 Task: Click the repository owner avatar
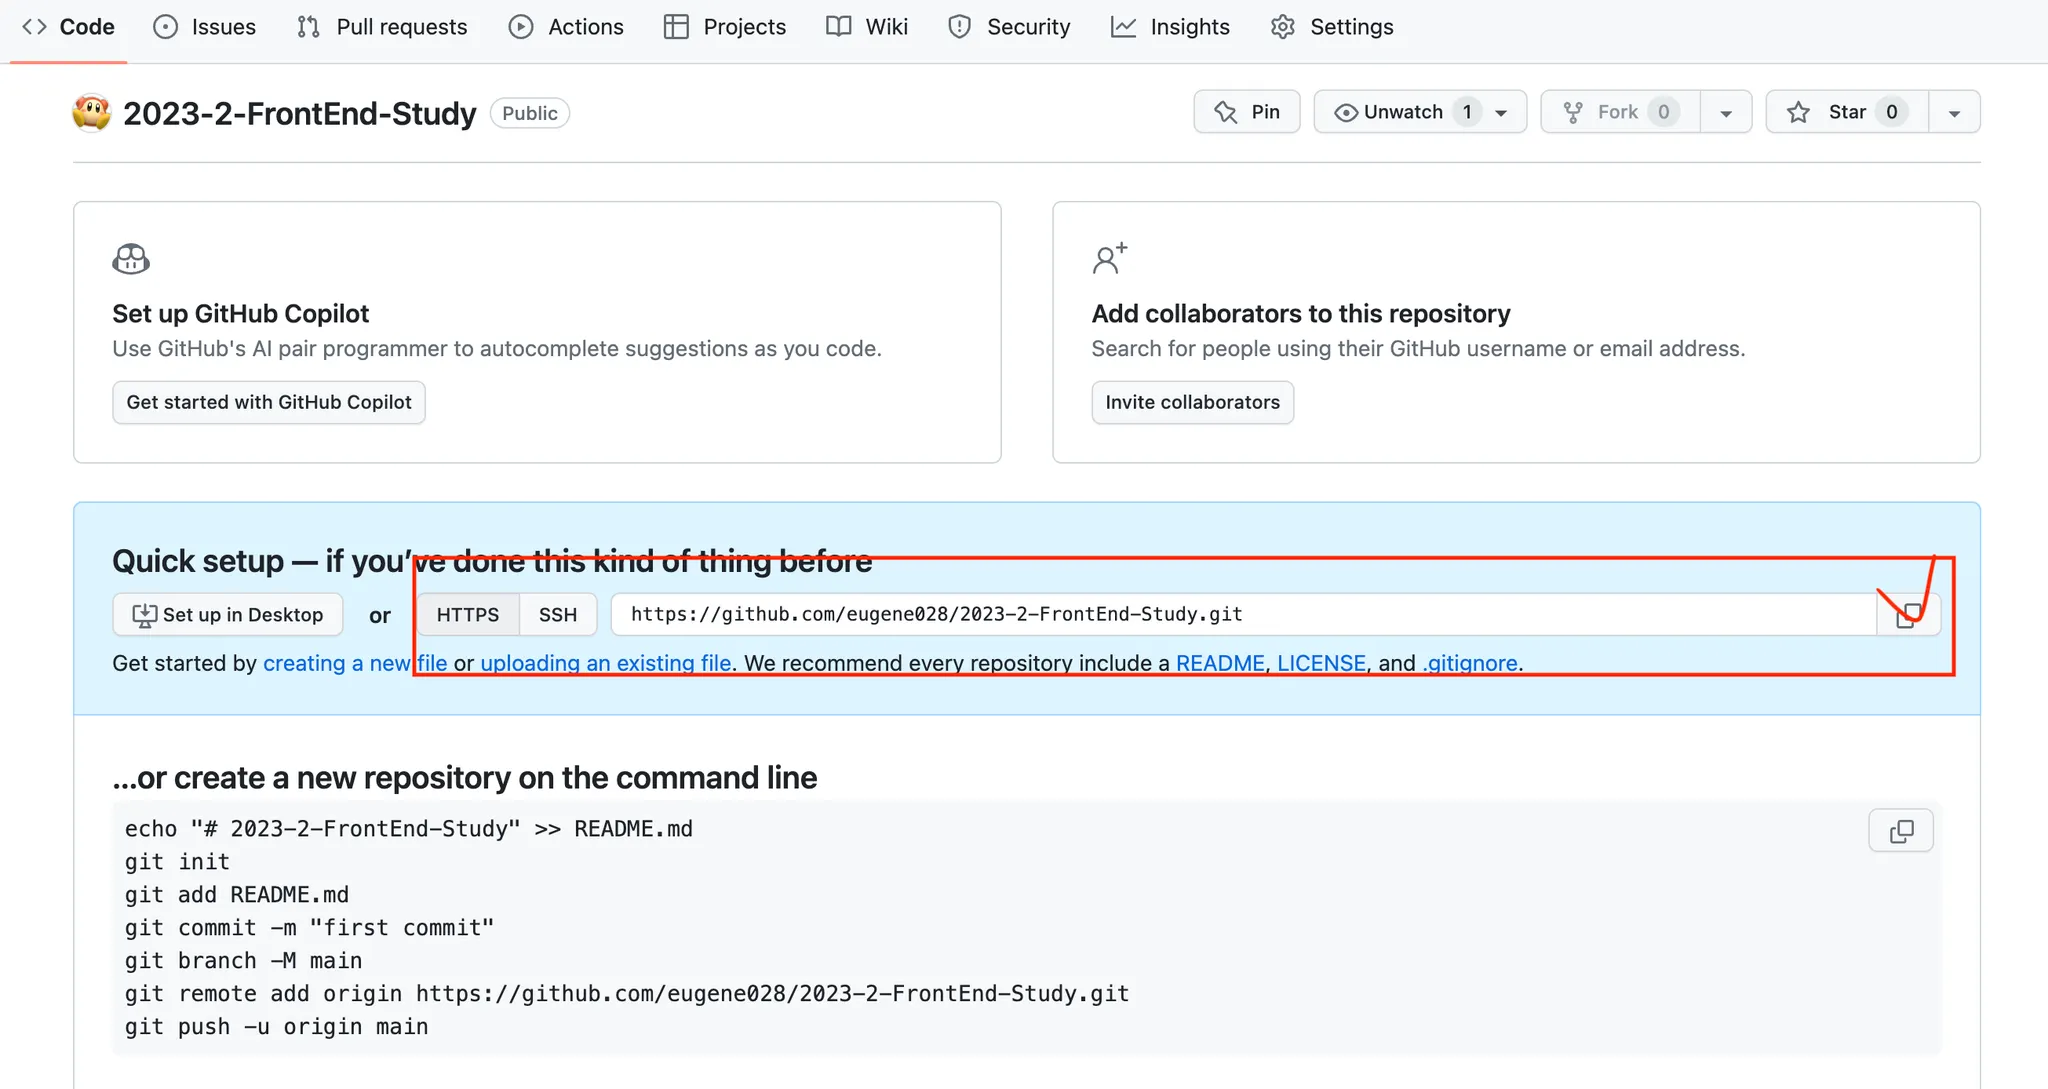pos(92,113)
